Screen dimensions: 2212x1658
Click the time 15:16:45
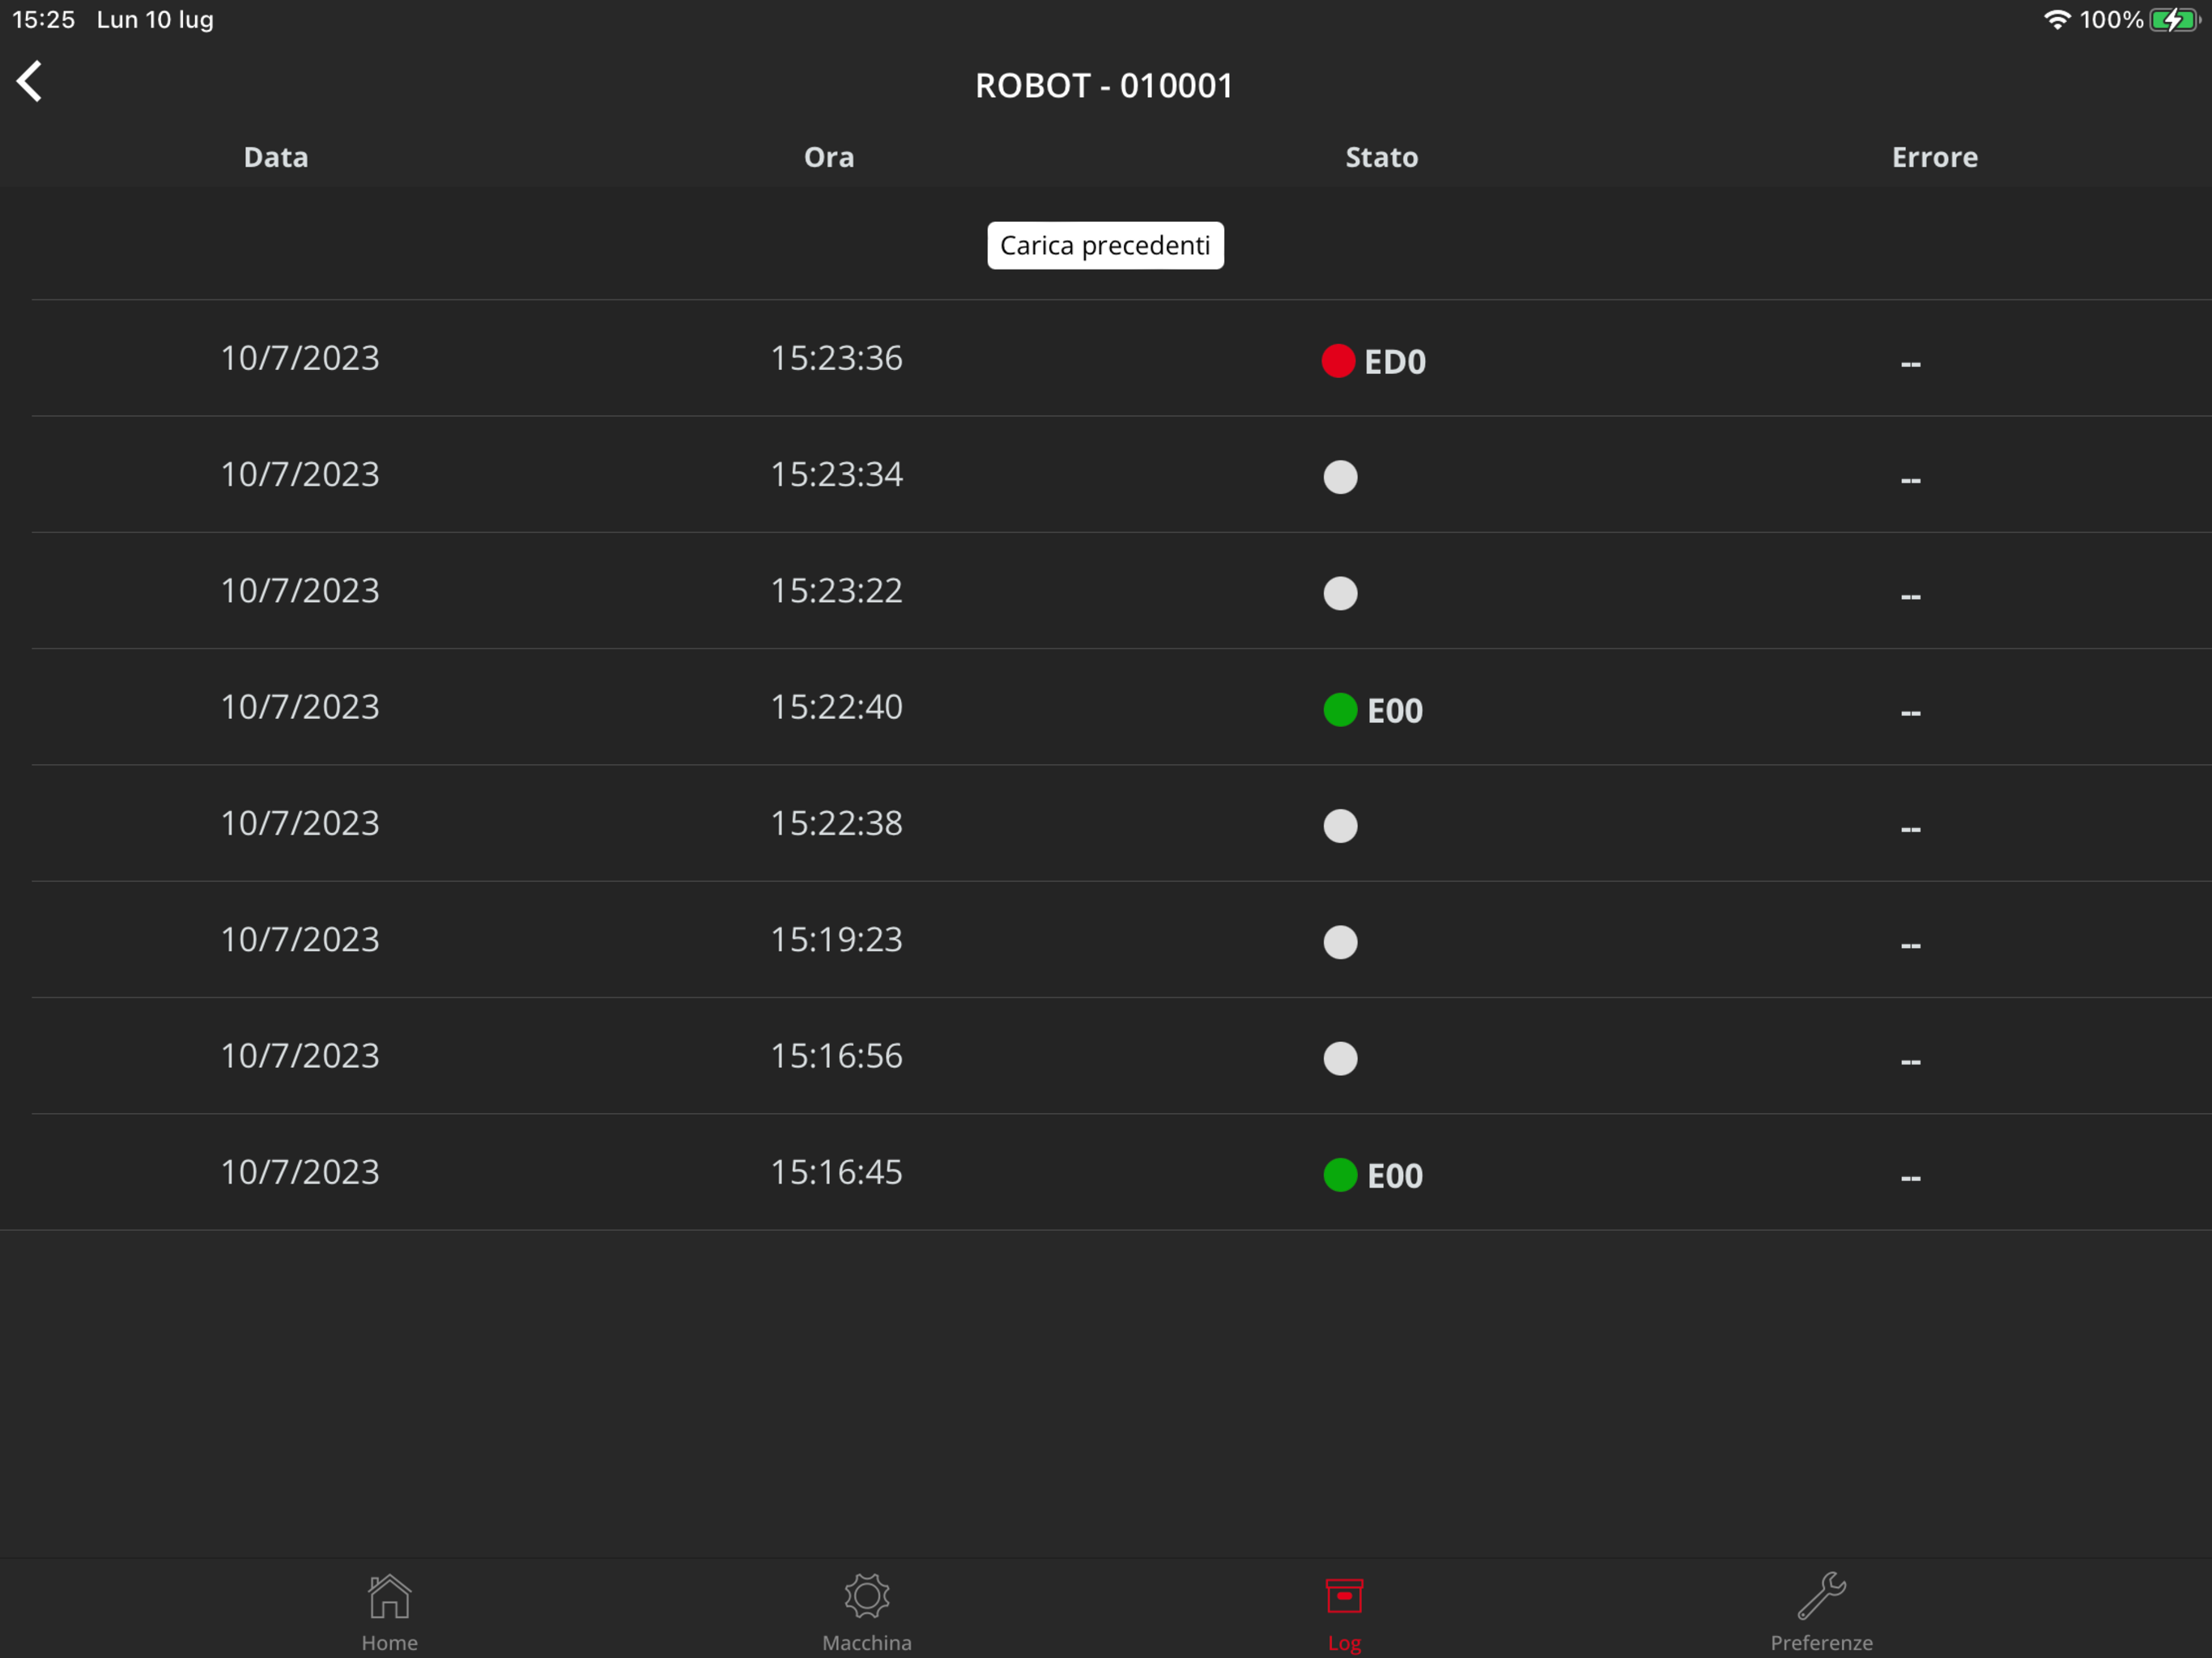tap(836, 1172)
